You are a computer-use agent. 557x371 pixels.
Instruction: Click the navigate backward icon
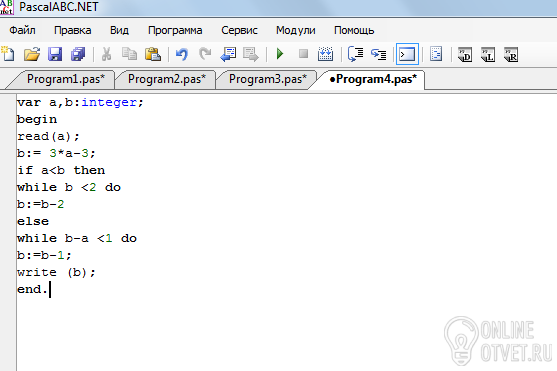coord(228,54)
